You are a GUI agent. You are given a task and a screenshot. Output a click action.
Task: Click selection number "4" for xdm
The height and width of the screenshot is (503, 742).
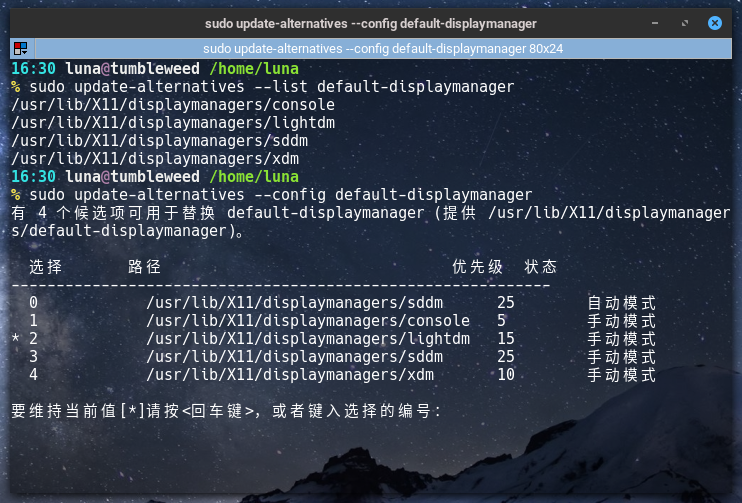[33, 374]
